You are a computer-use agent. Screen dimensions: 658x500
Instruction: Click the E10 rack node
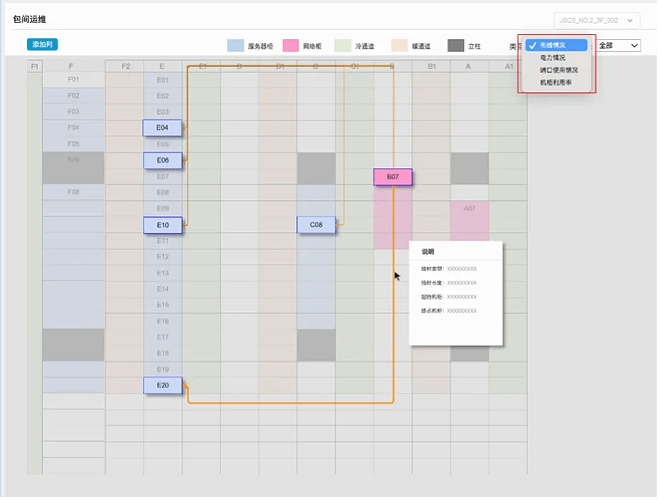click(163, 225)
